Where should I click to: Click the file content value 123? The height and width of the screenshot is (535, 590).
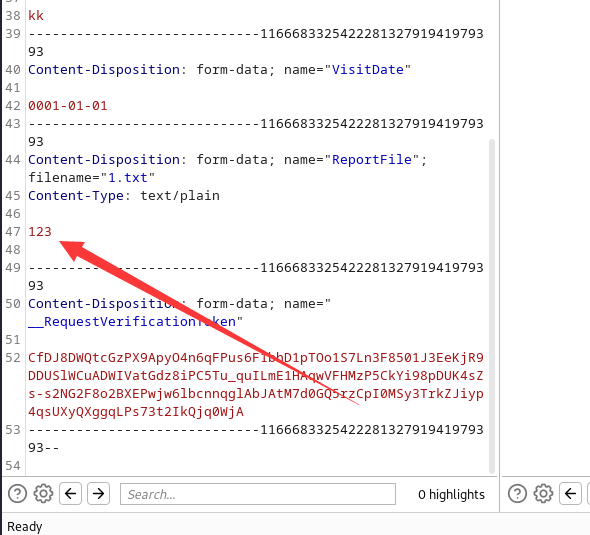tap(40, 232)
